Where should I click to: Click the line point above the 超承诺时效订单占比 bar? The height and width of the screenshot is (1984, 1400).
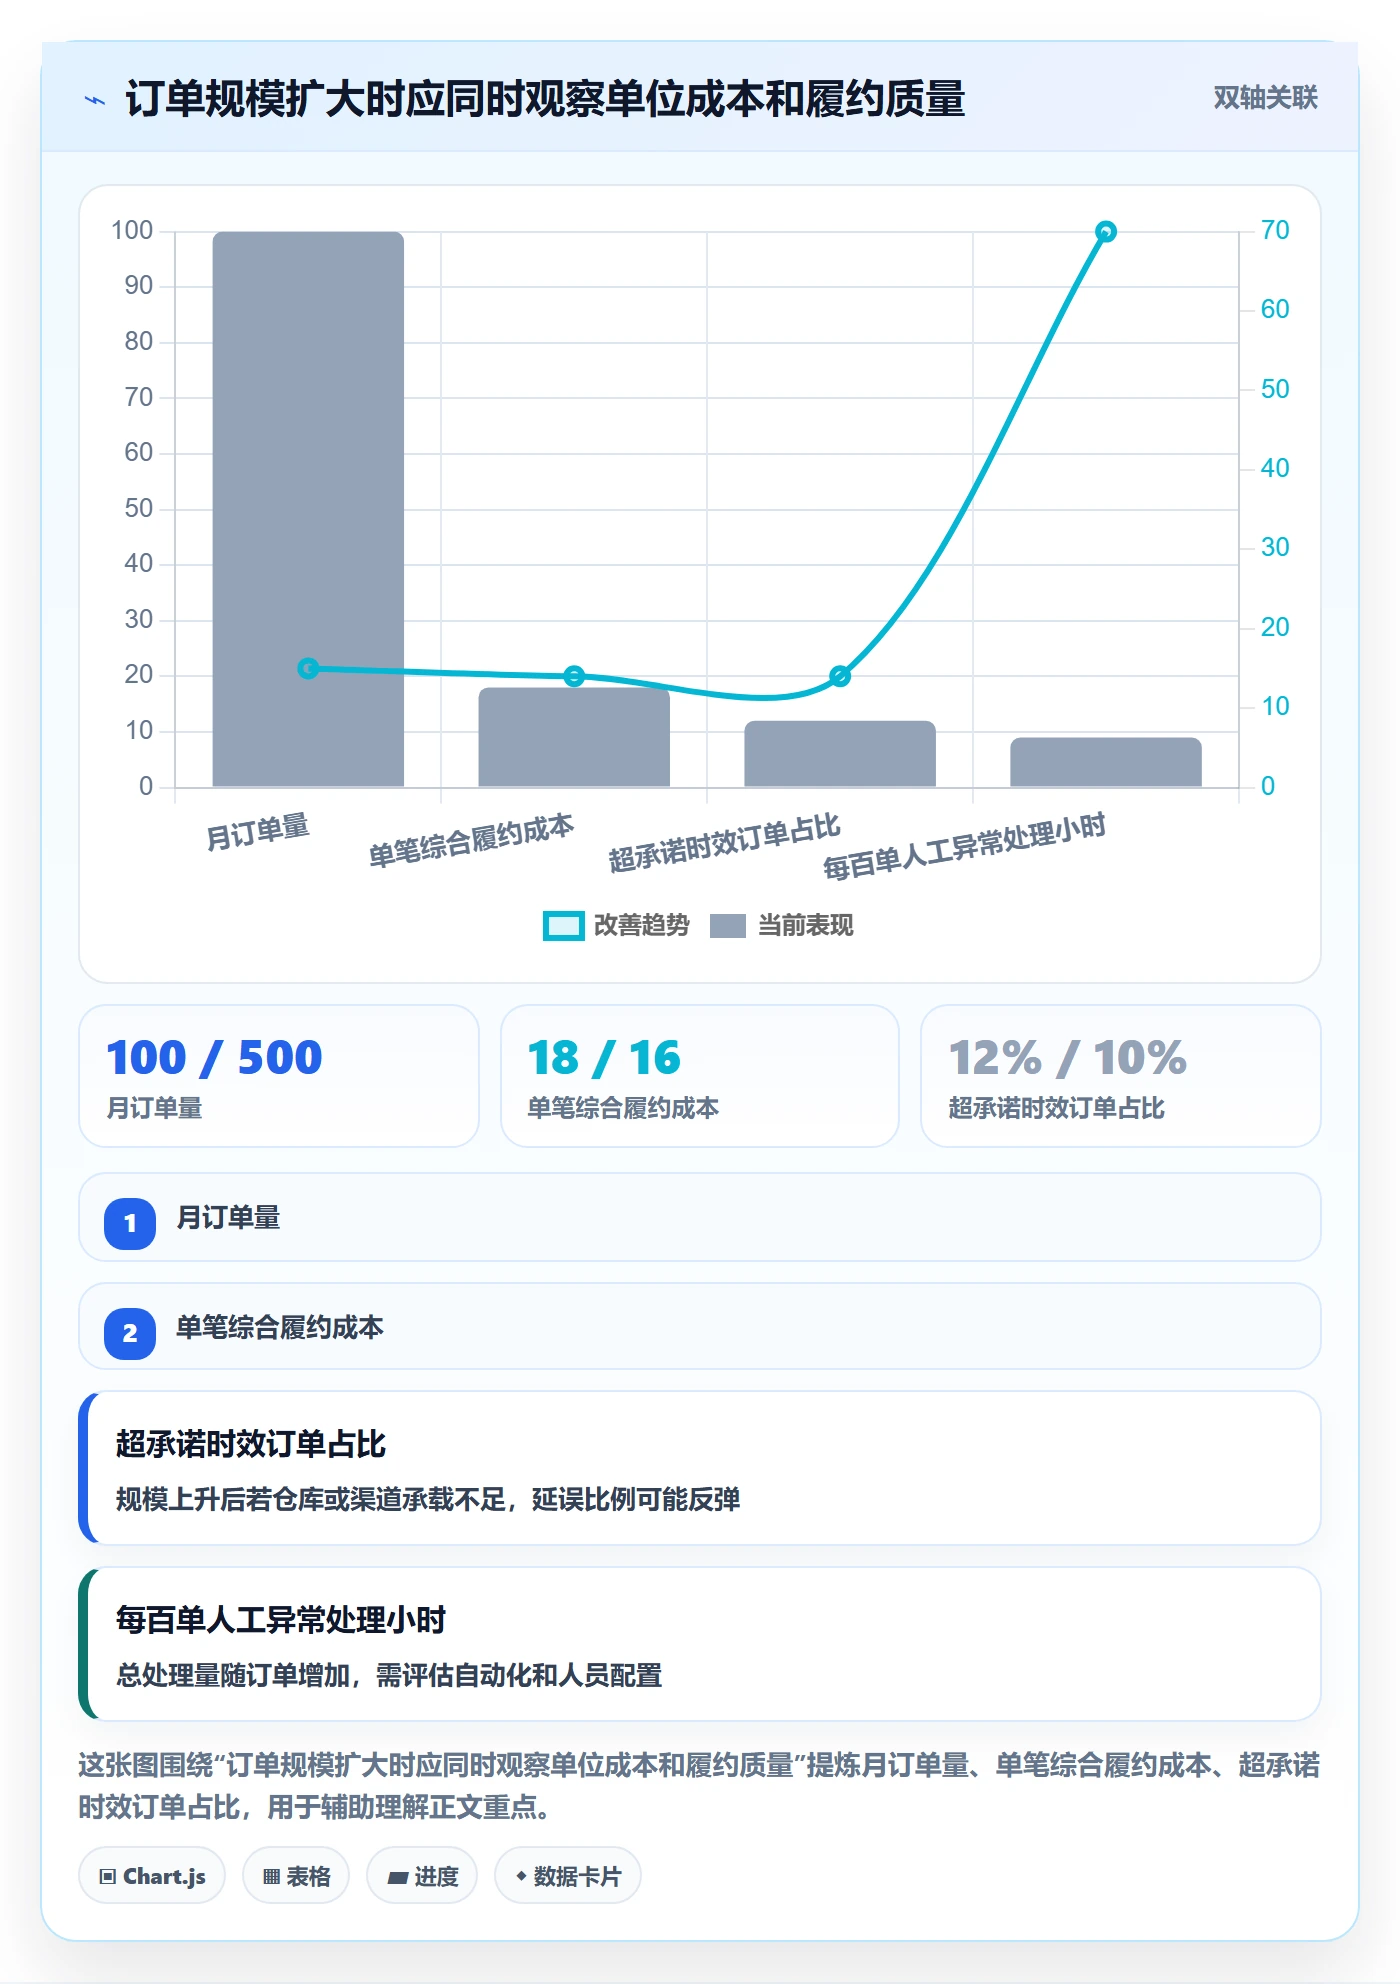click(x=840, y=676)
